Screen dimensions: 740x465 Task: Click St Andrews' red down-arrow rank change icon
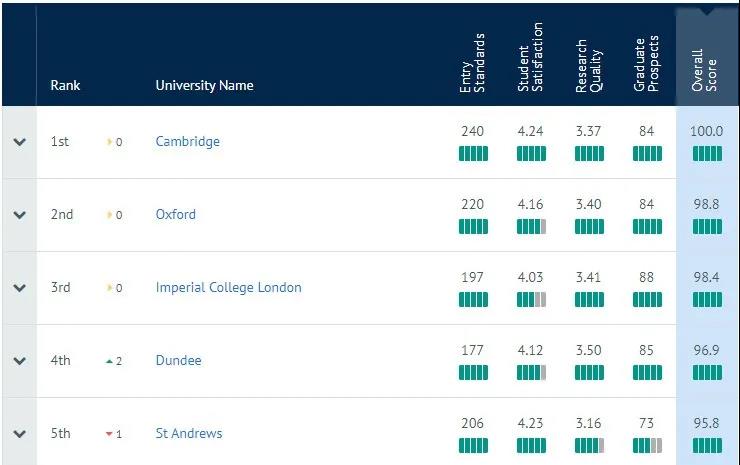point(109,434)
